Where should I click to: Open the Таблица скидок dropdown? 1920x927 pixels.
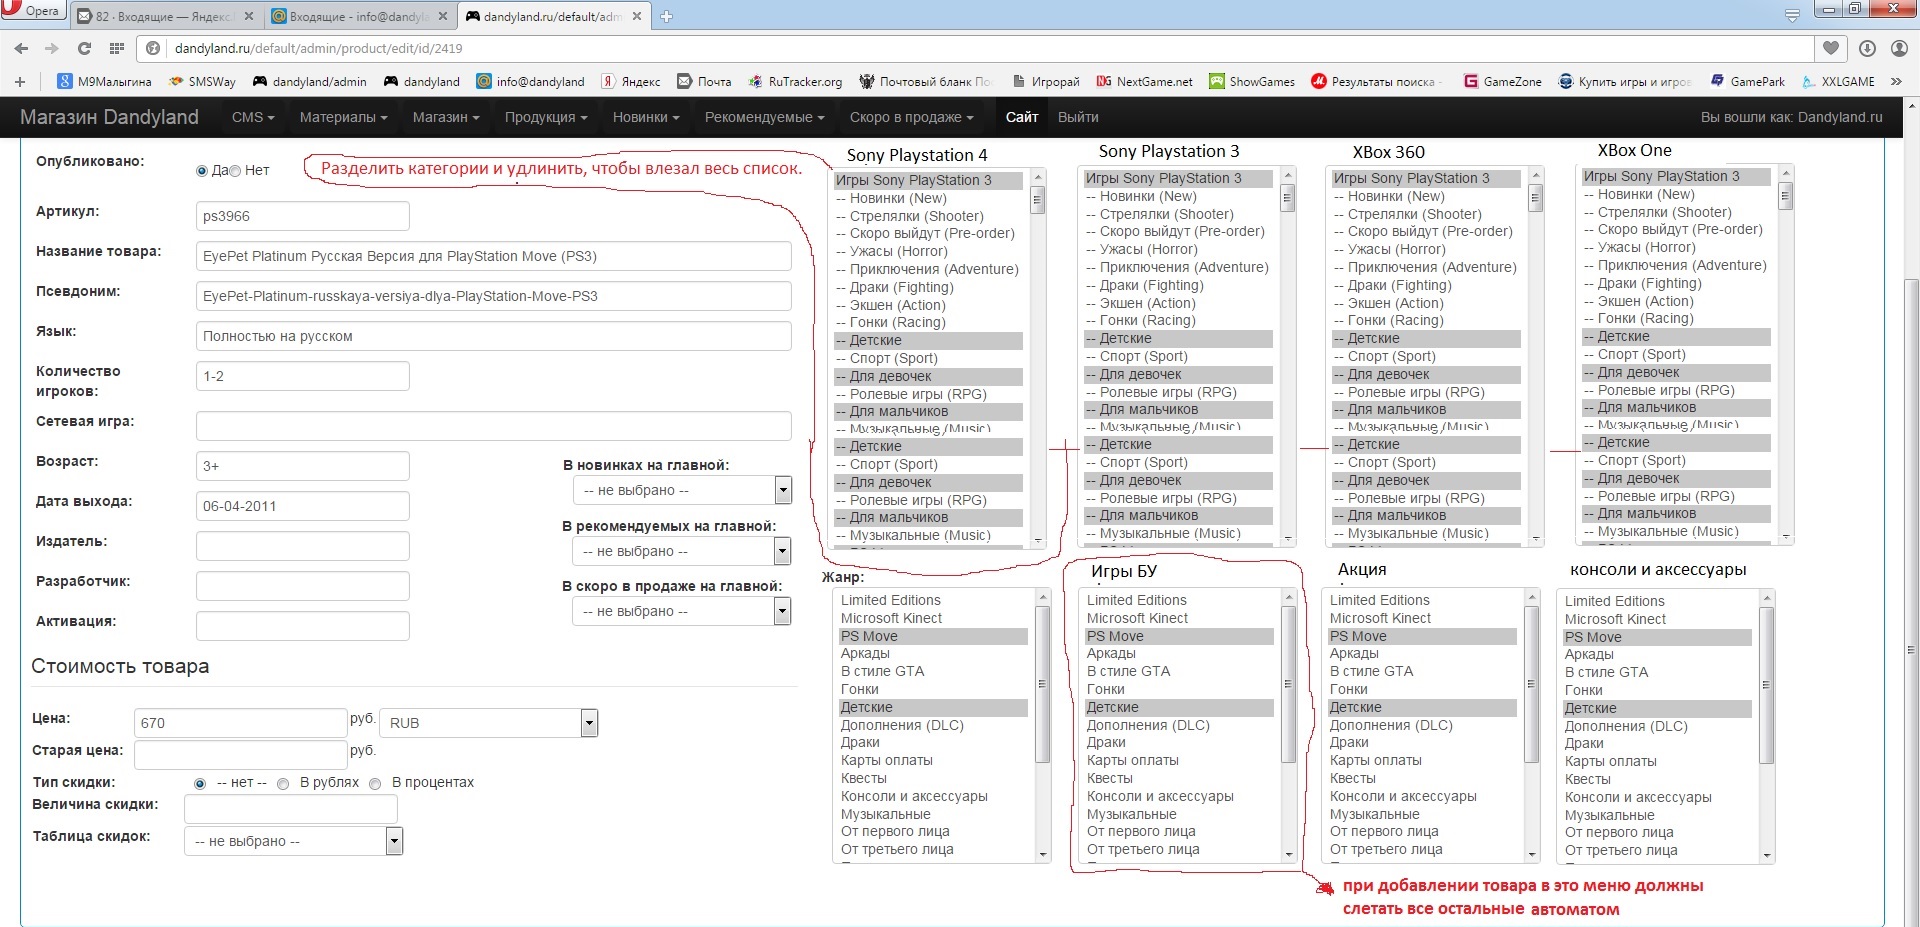point(293,841)
